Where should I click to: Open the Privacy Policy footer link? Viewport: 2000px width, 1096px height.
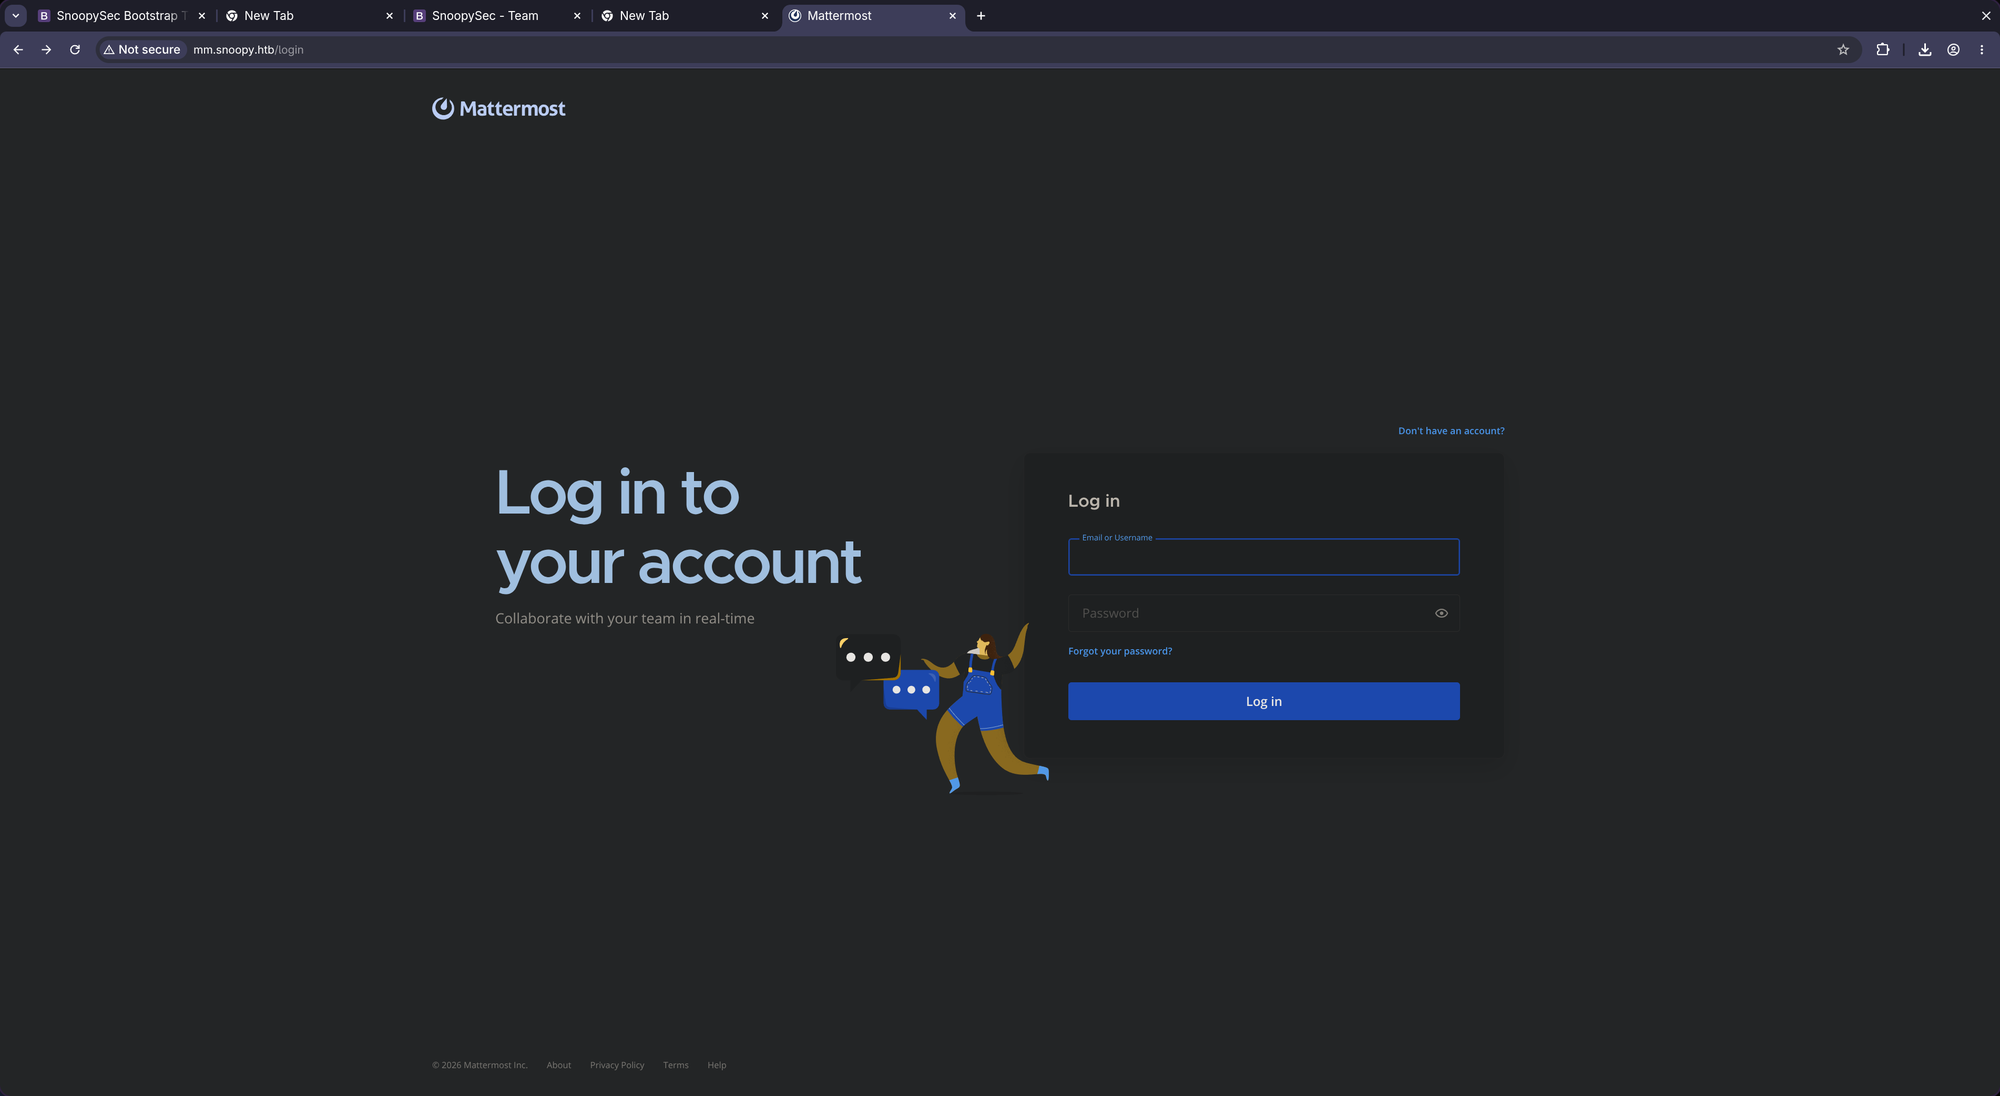pos(617,1065)
